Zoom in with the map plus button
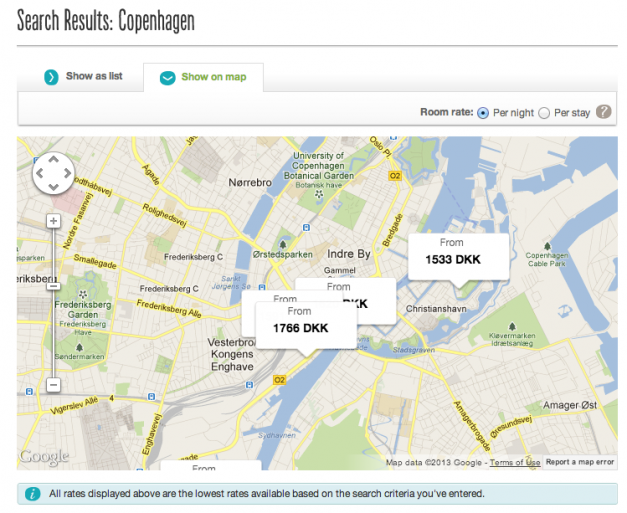Screen dimensions: 627x513 pos(54,221)
